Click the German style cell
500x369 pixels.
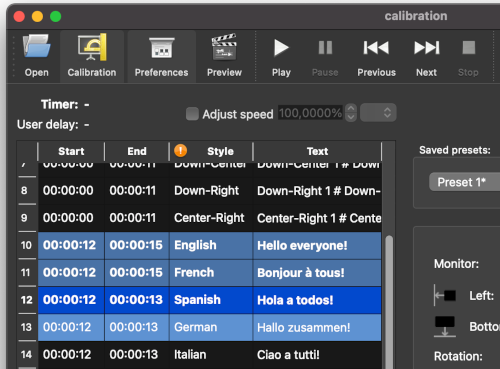pos(211,327)
